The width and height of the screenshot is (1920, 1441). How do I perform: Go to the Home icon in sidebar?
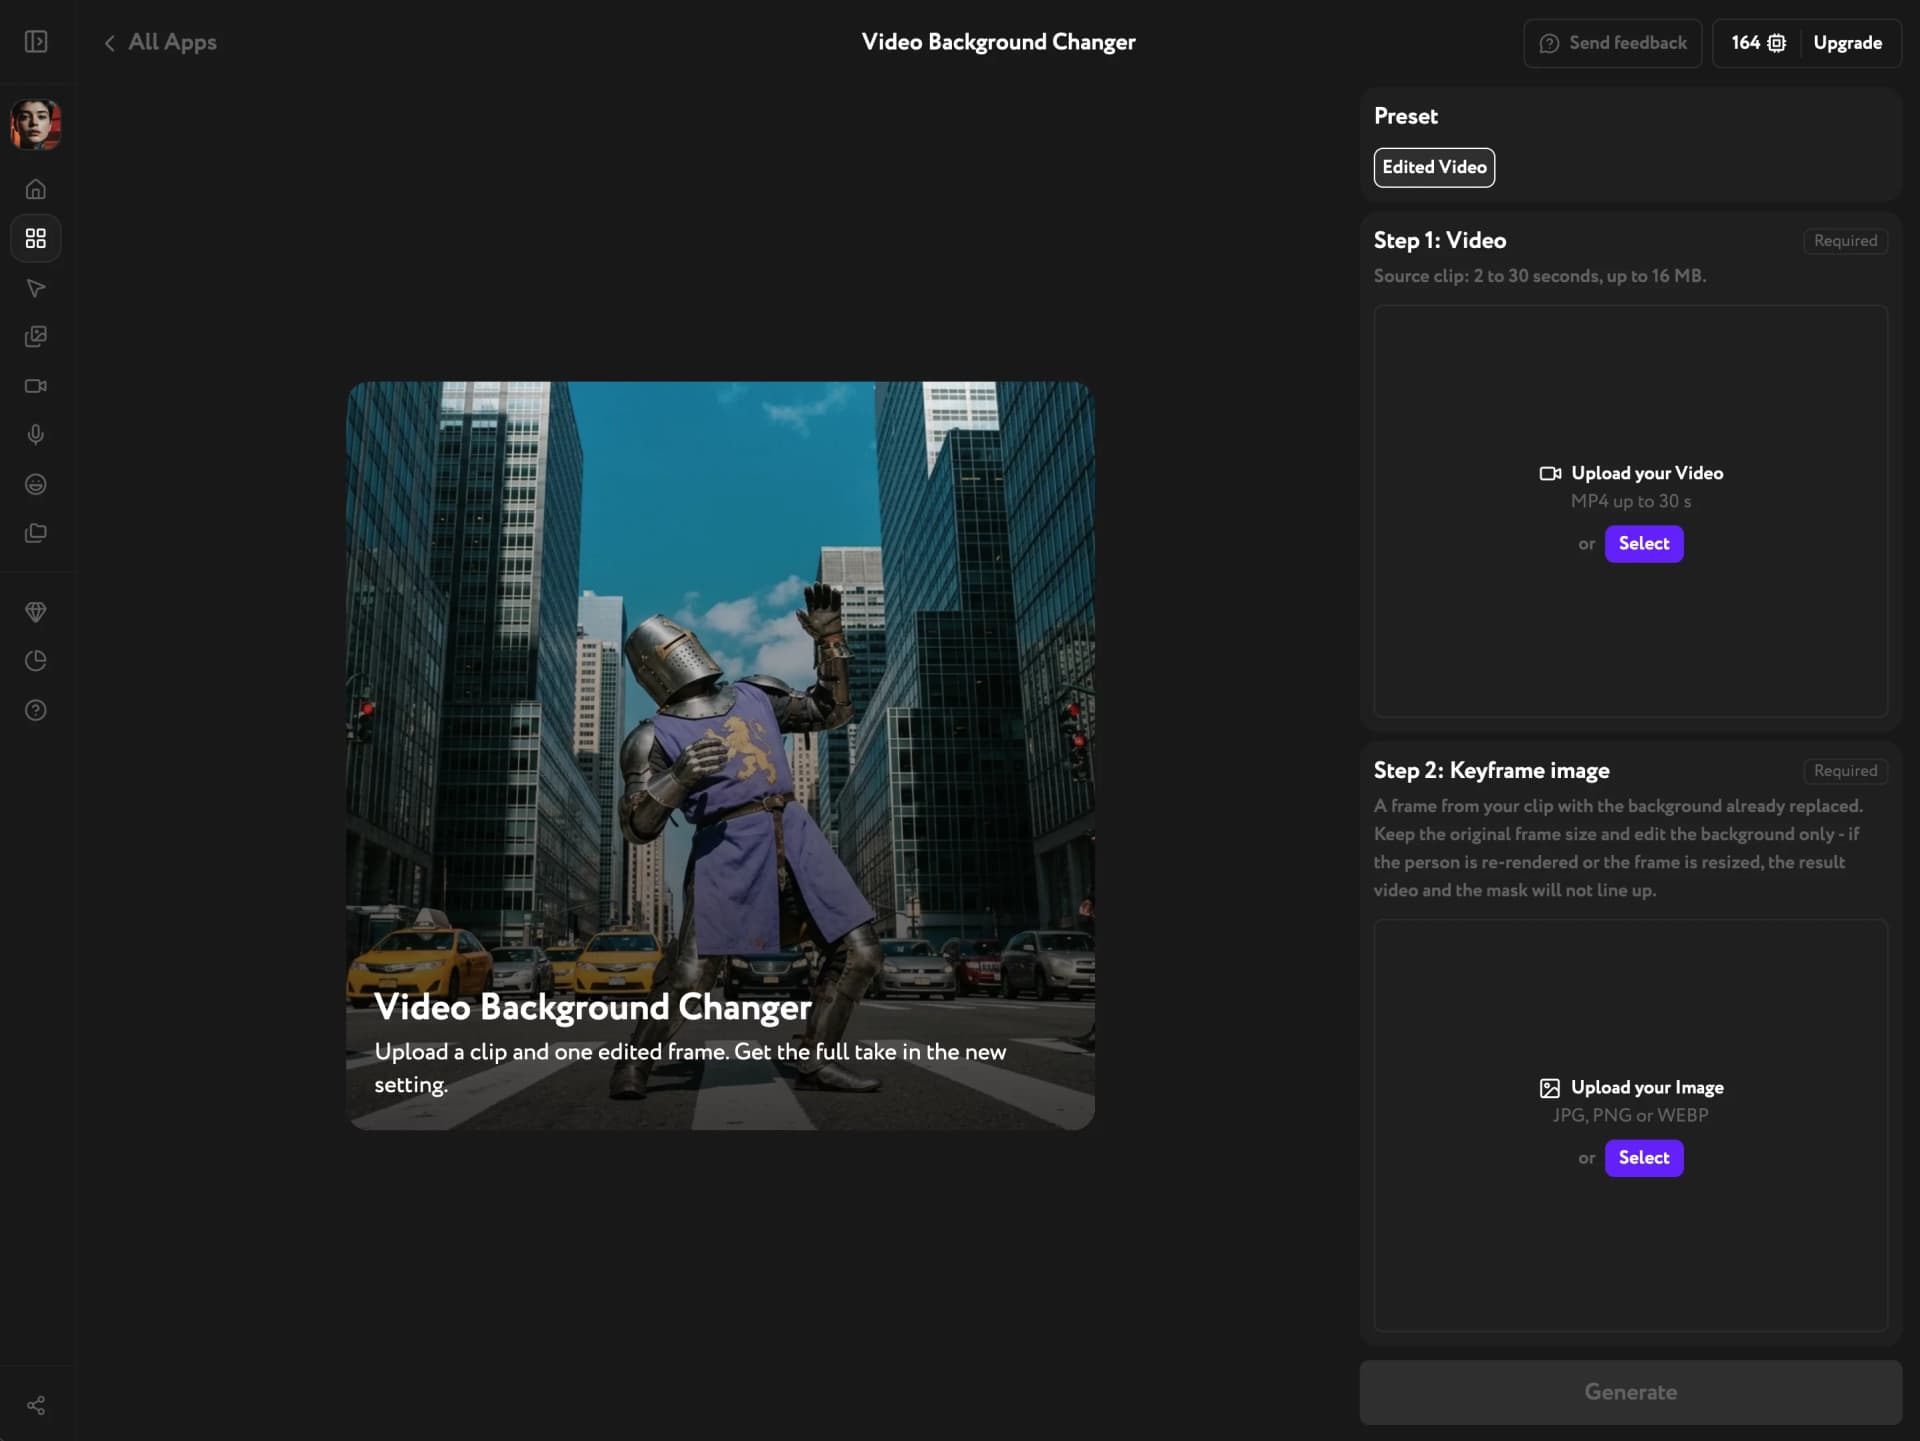(x=36, y=189)
